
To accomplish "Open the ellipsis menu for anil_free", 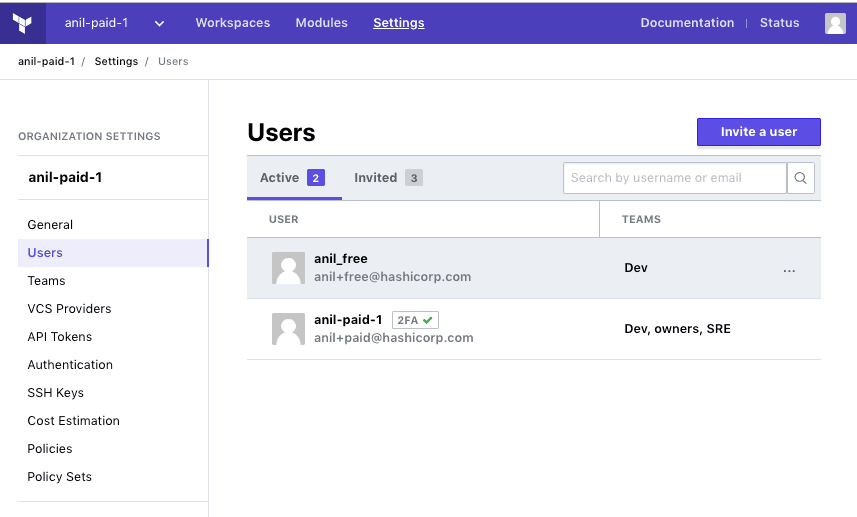I will (789, 269).
